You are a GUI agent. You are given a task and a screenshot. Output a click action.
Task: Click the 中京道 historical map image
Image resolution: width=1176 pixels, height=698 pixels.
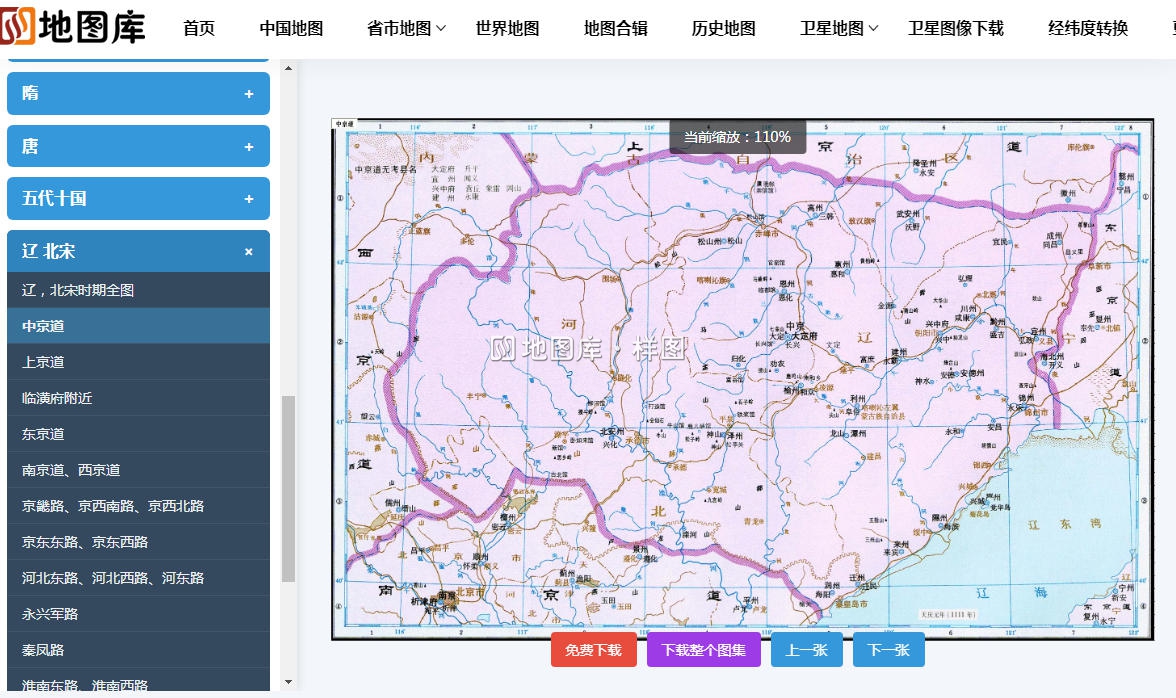742,380
